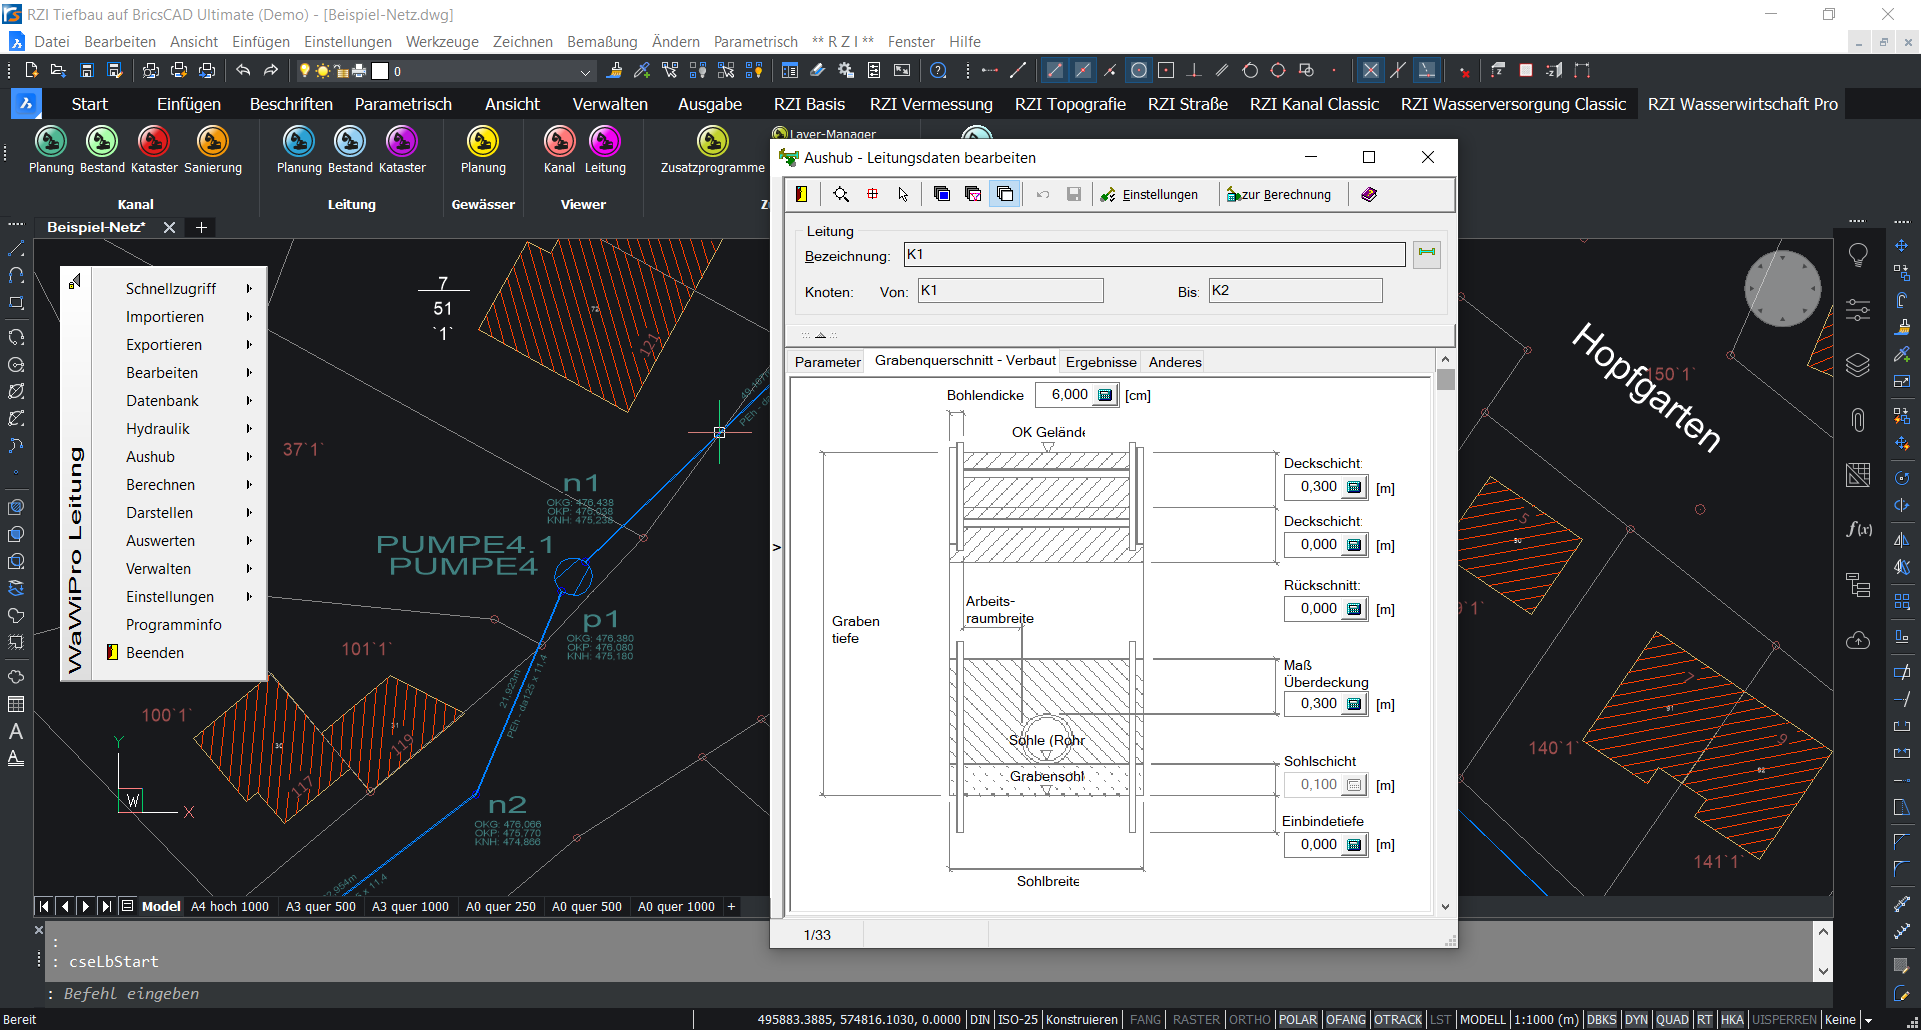Open the RZI Kanal Classic ribbon tab
Viewport: 1921px width, 1030px height.
click(1314, 104)
